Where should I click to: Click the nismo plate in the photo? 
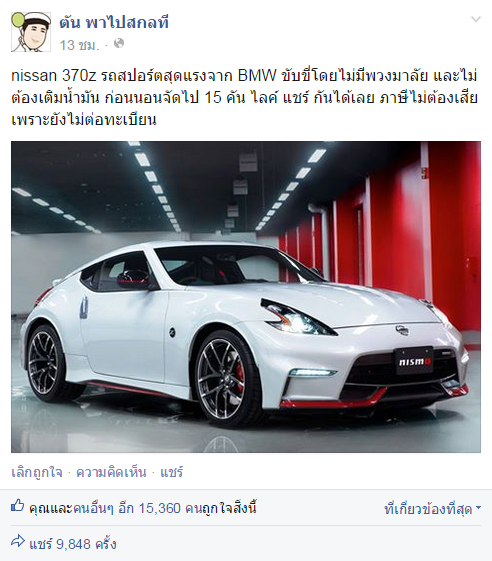(414, 361)
